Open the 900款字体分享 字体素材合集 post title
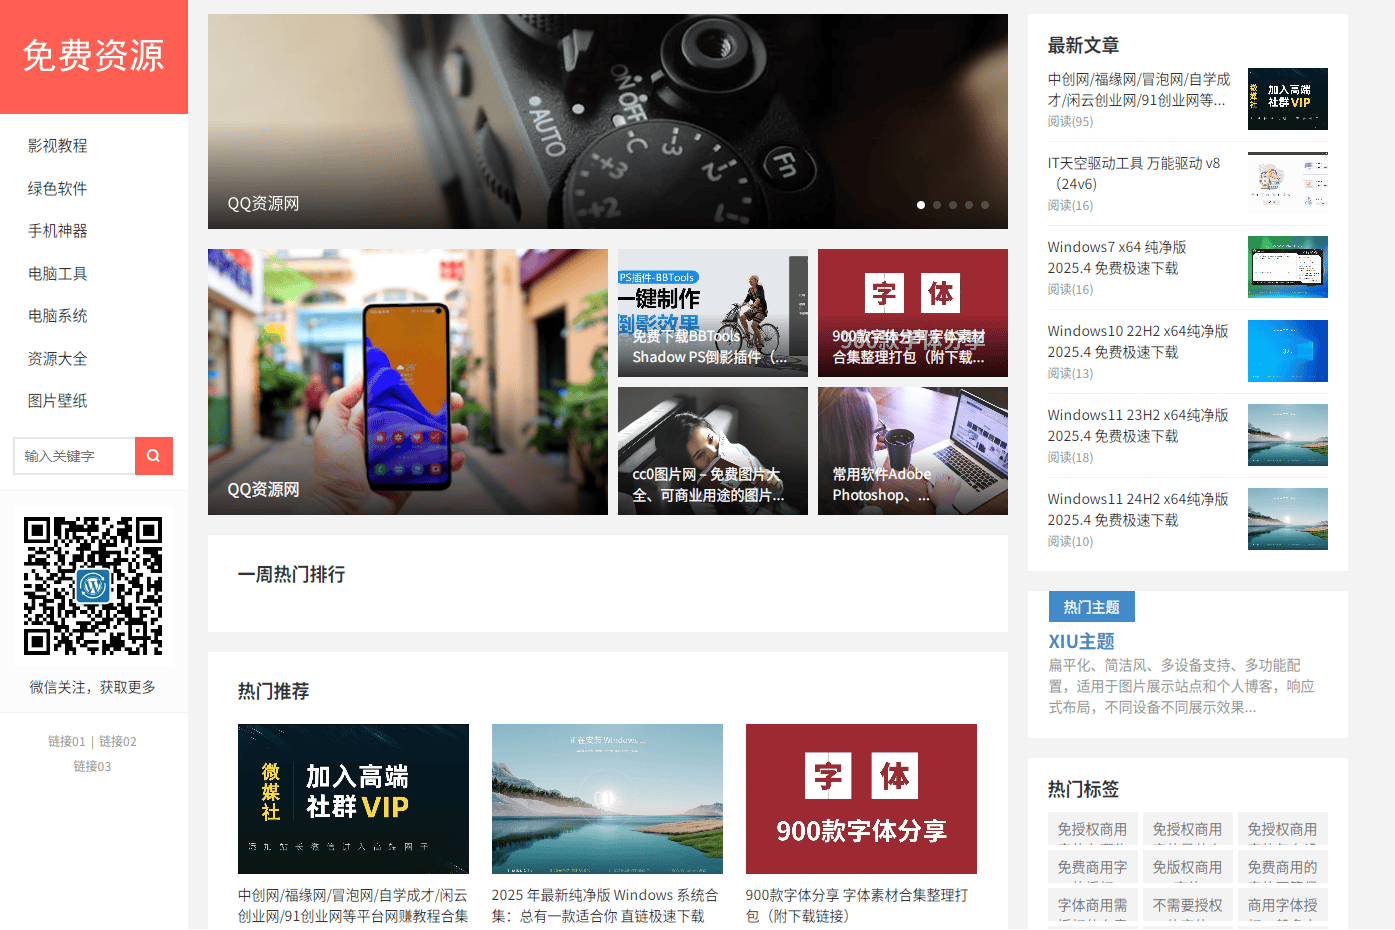The width and height of the screenshot is (1395, 930). pos(857,906)
